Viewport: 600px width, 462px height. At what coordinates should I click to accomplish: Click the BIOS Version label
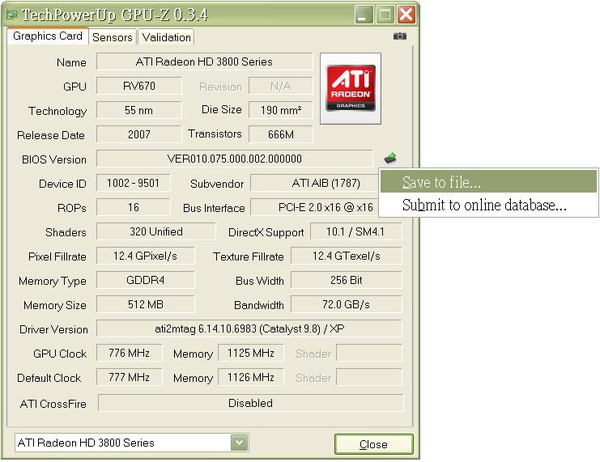tap(54, 160)
